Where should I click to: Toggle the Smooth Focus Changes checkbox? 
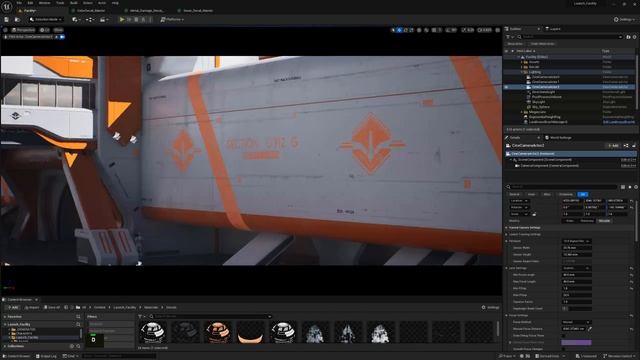point(564,349)
